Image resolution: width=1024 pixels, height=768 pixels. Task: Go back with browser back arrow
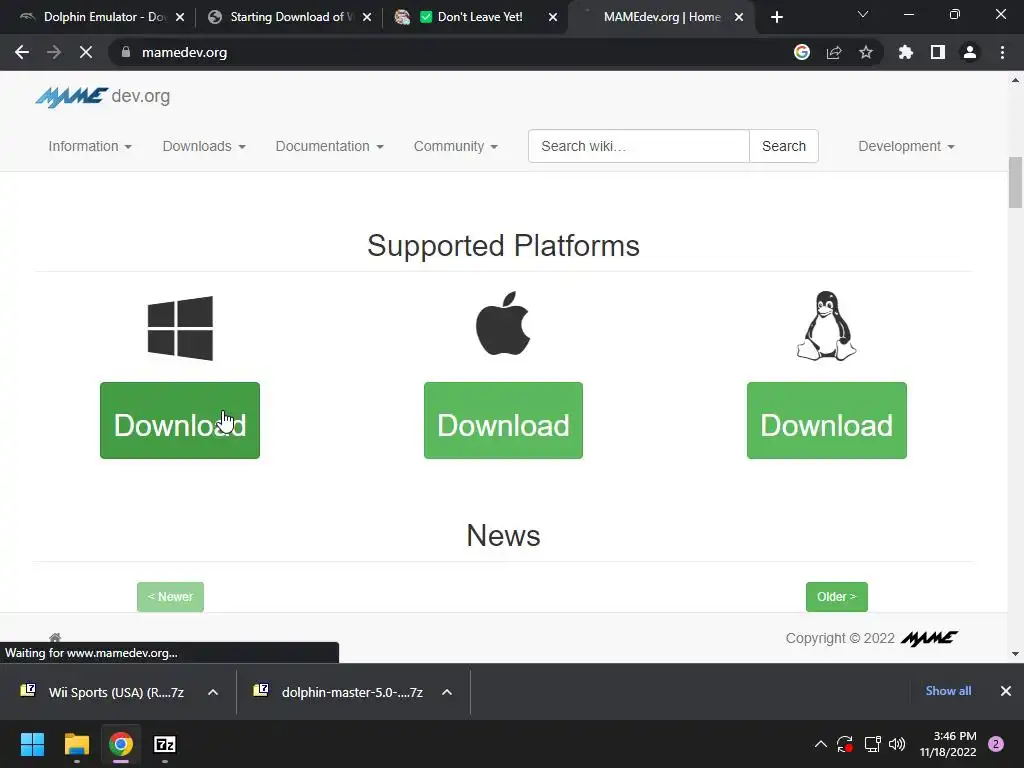[22, 52]
